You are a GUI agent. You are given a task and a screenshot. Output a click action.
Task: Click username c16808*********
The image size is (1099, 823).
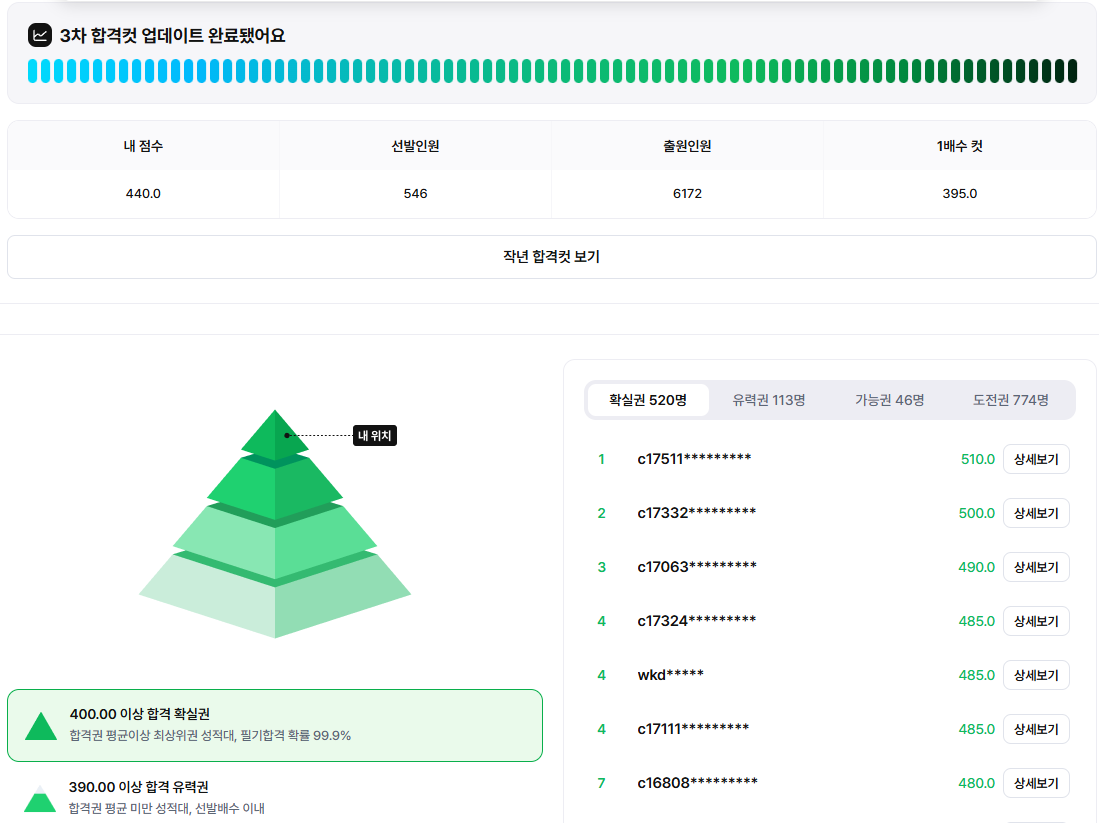click(x=697, y=783)
